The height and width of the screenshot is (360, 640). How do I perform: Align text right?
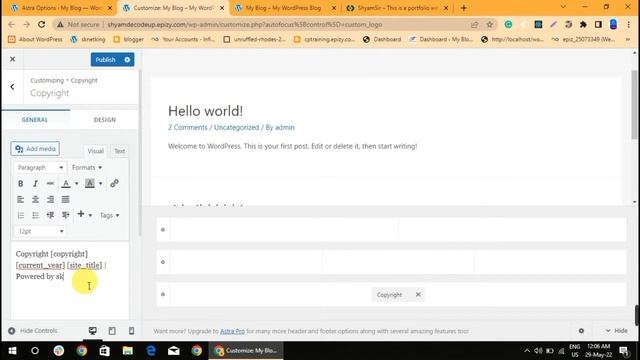(50, 199)
